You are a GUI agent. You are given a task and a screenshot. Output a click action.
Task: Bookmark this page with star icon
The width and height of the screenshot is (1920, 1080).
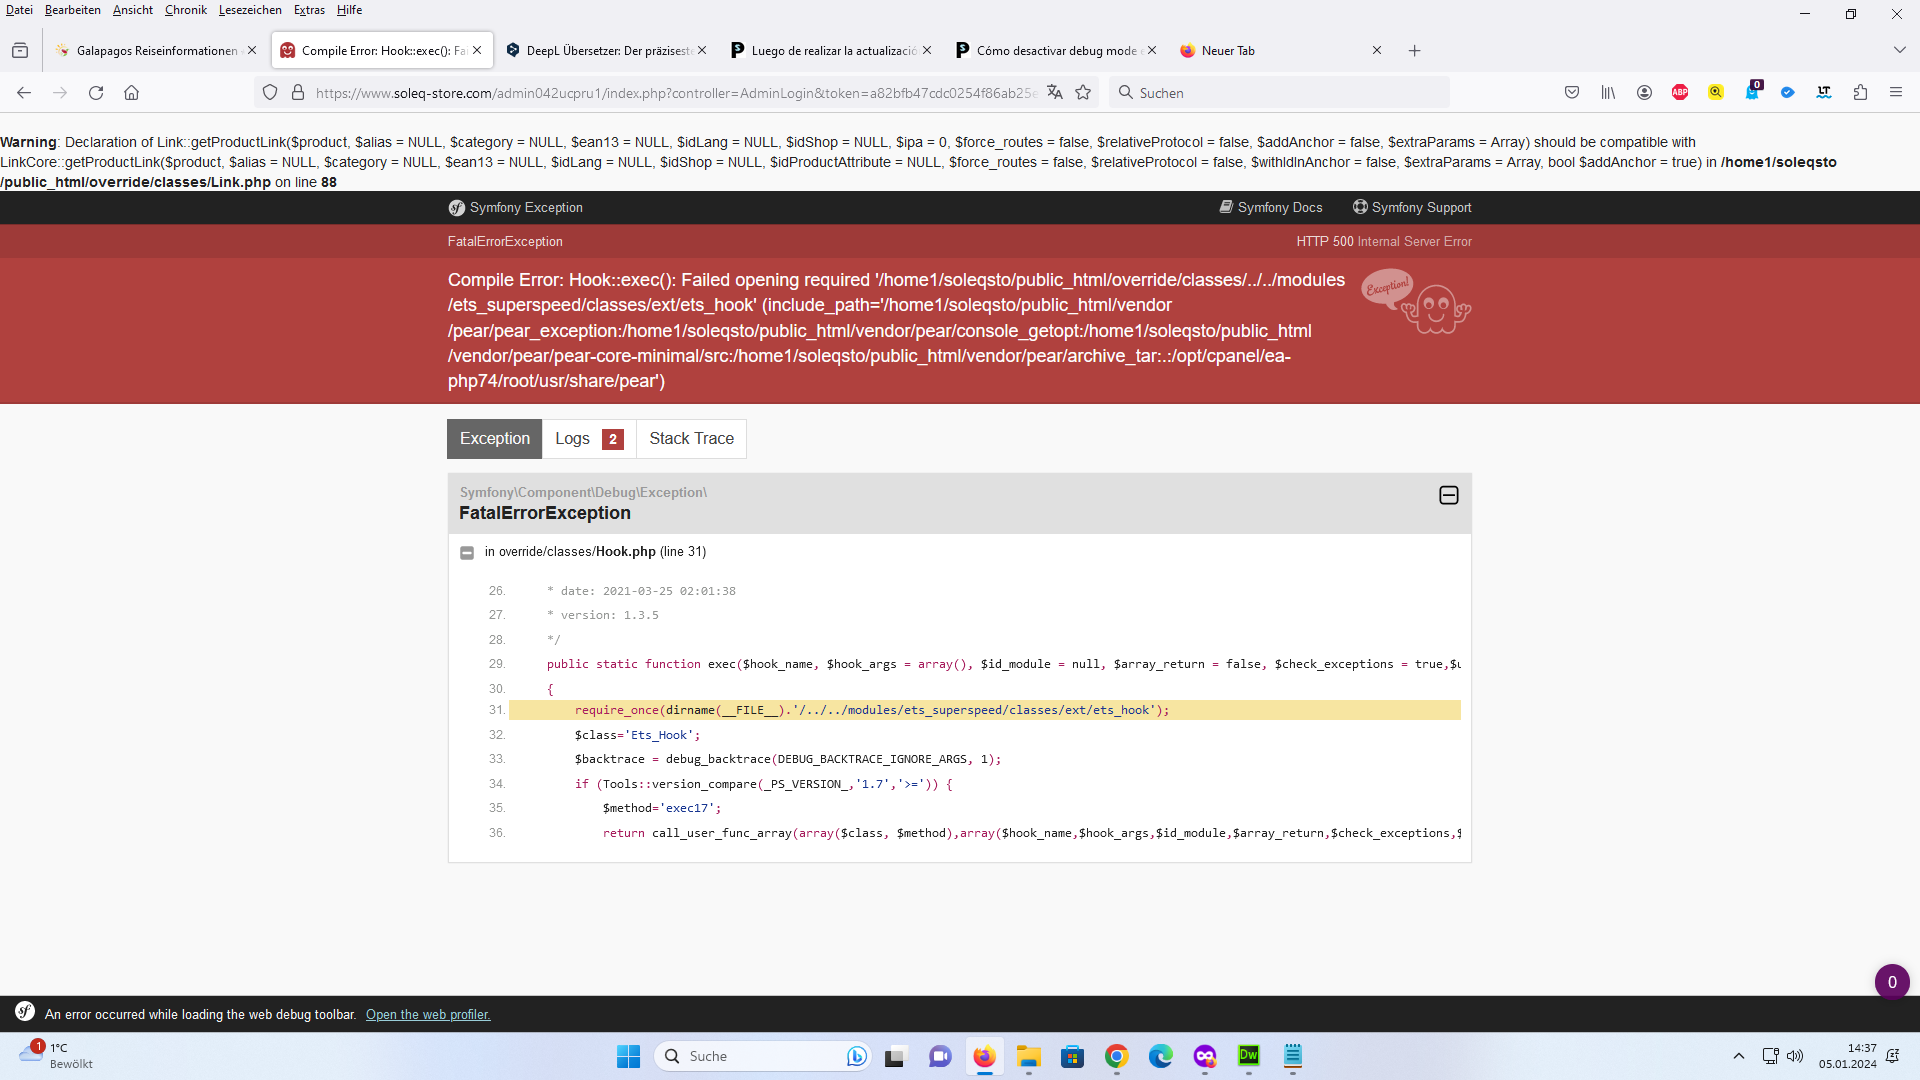pyautogui.click(x=1083, y=93)
